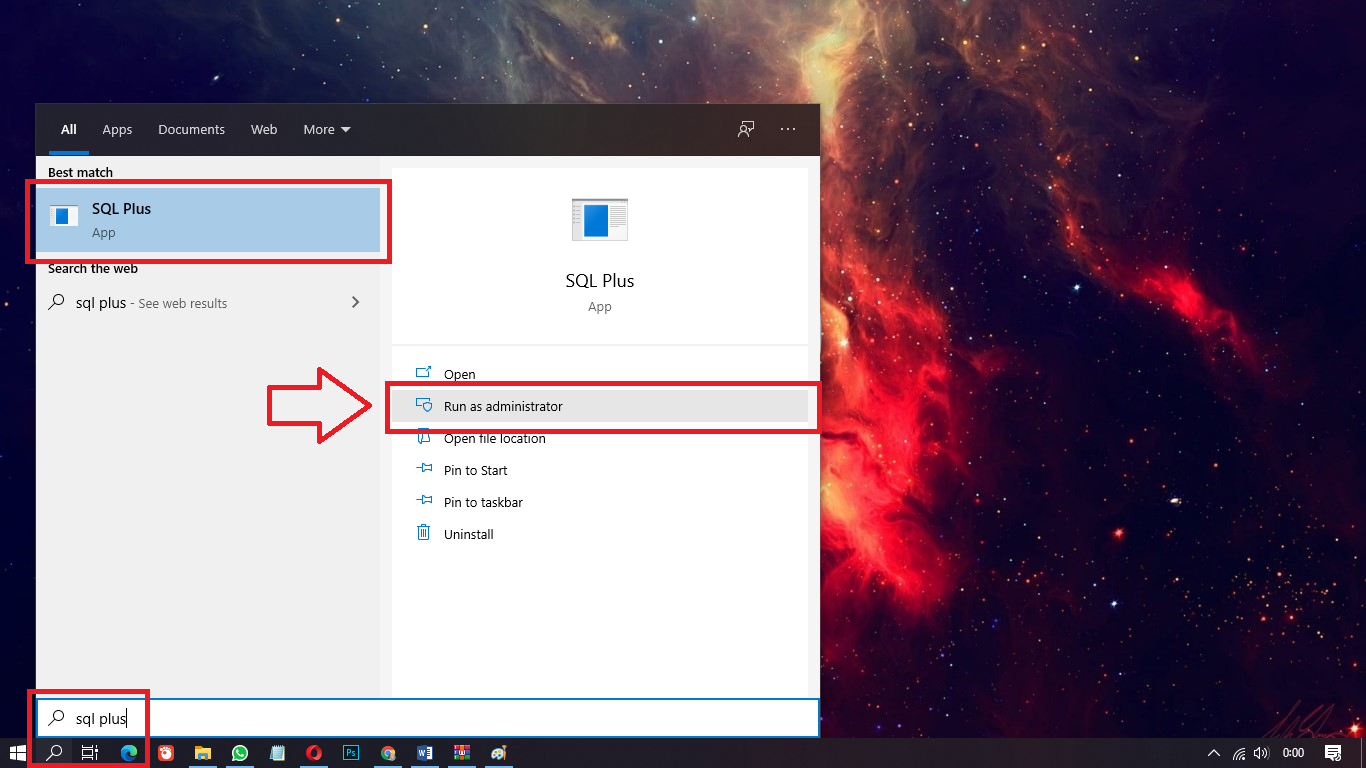Open the search options ellipsis menu

[x=788, y=129]
